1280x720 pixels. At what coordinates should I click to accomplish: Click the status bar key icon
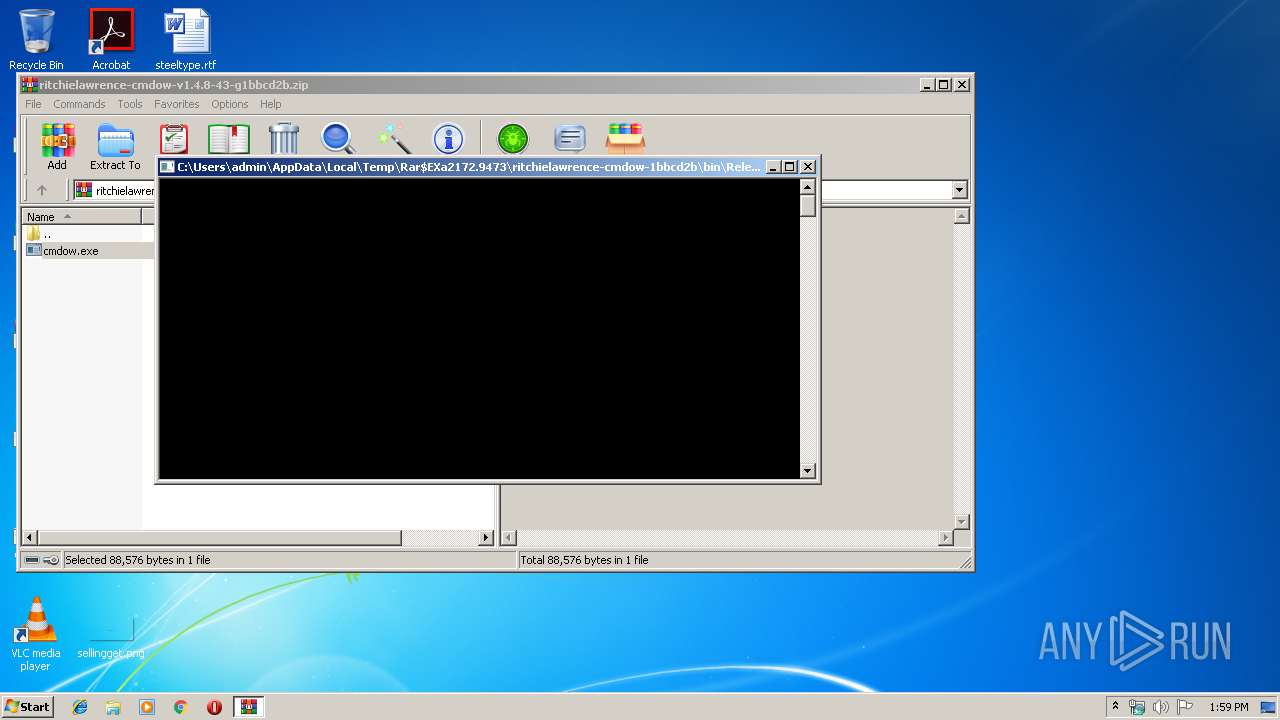tap(51, 560)
